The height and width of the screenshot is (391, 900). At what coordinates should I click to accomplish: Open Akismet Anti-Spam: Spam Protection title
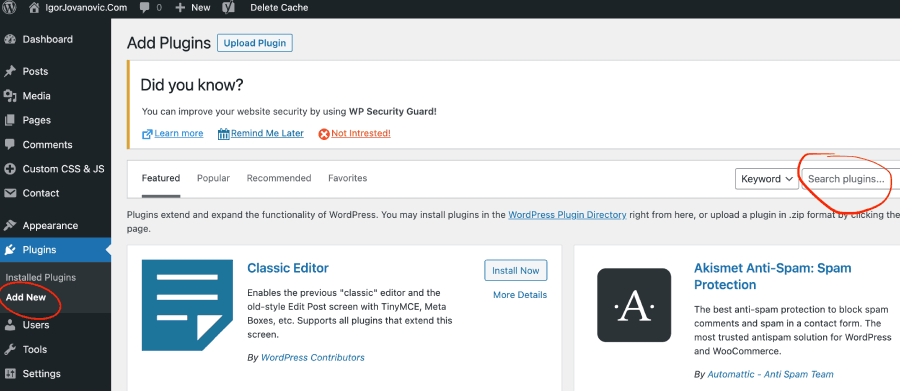[x=773, y=276]
